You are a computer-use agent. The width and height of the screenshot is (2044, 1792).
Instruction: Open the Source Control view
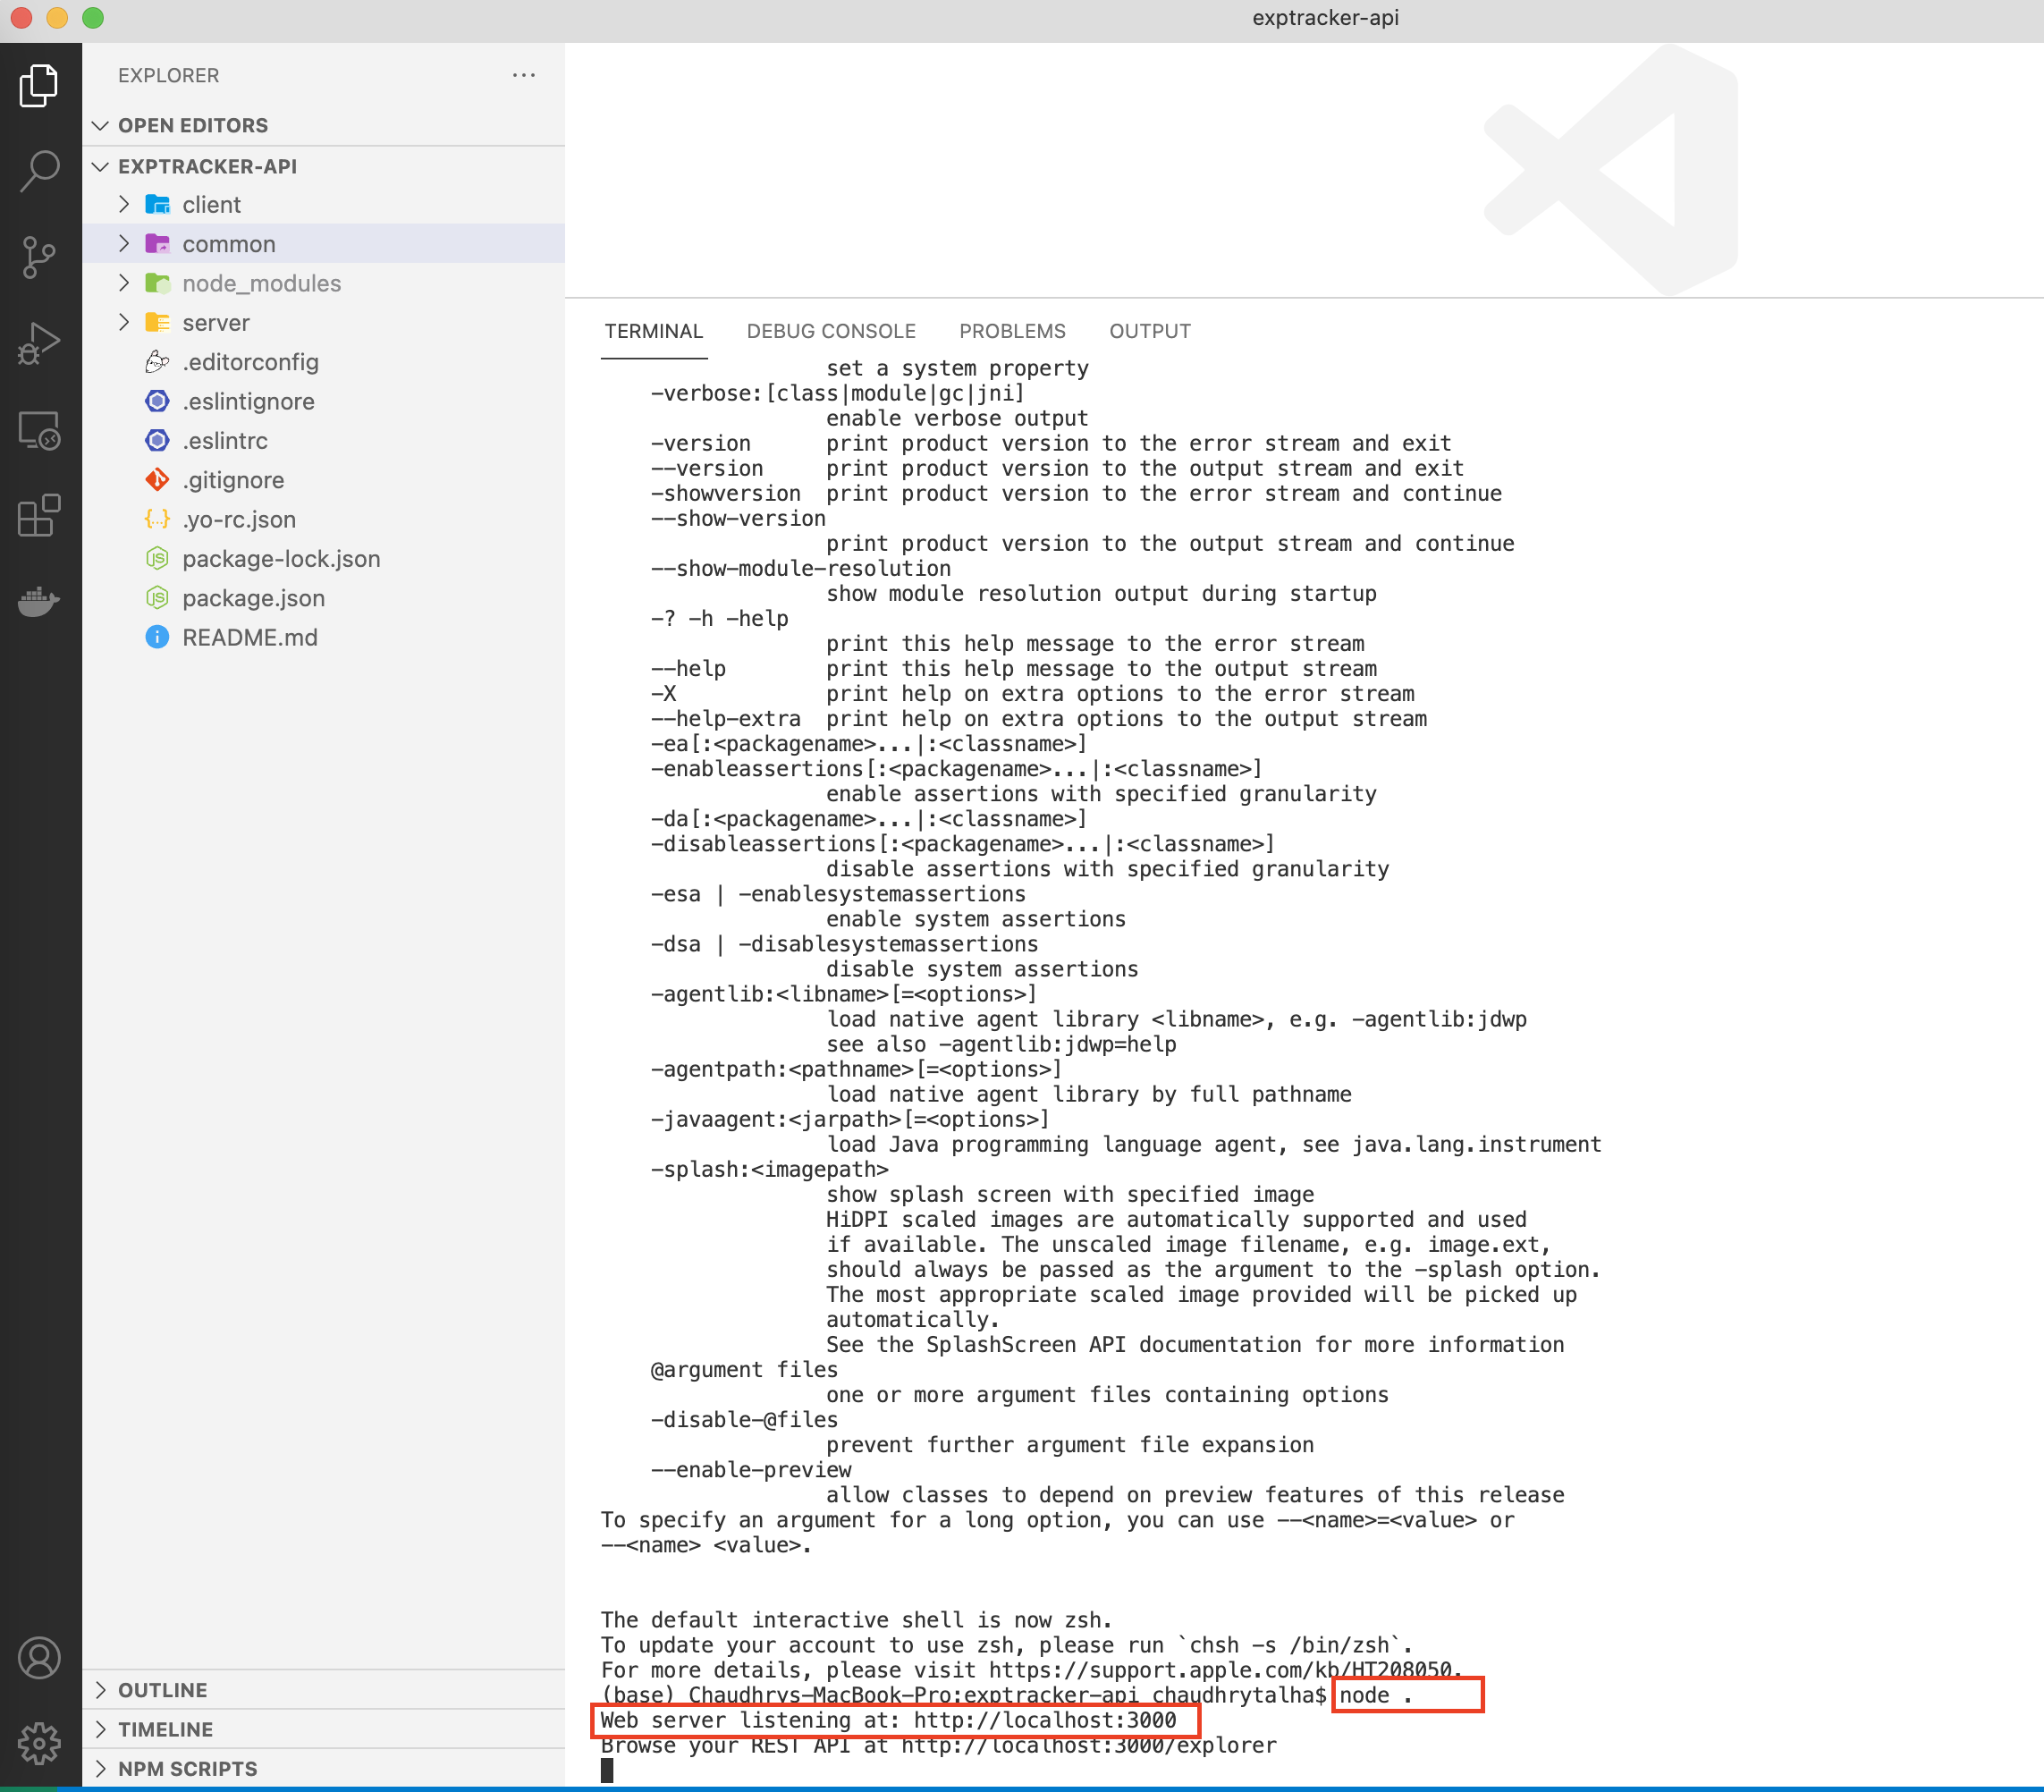[39, 257]
